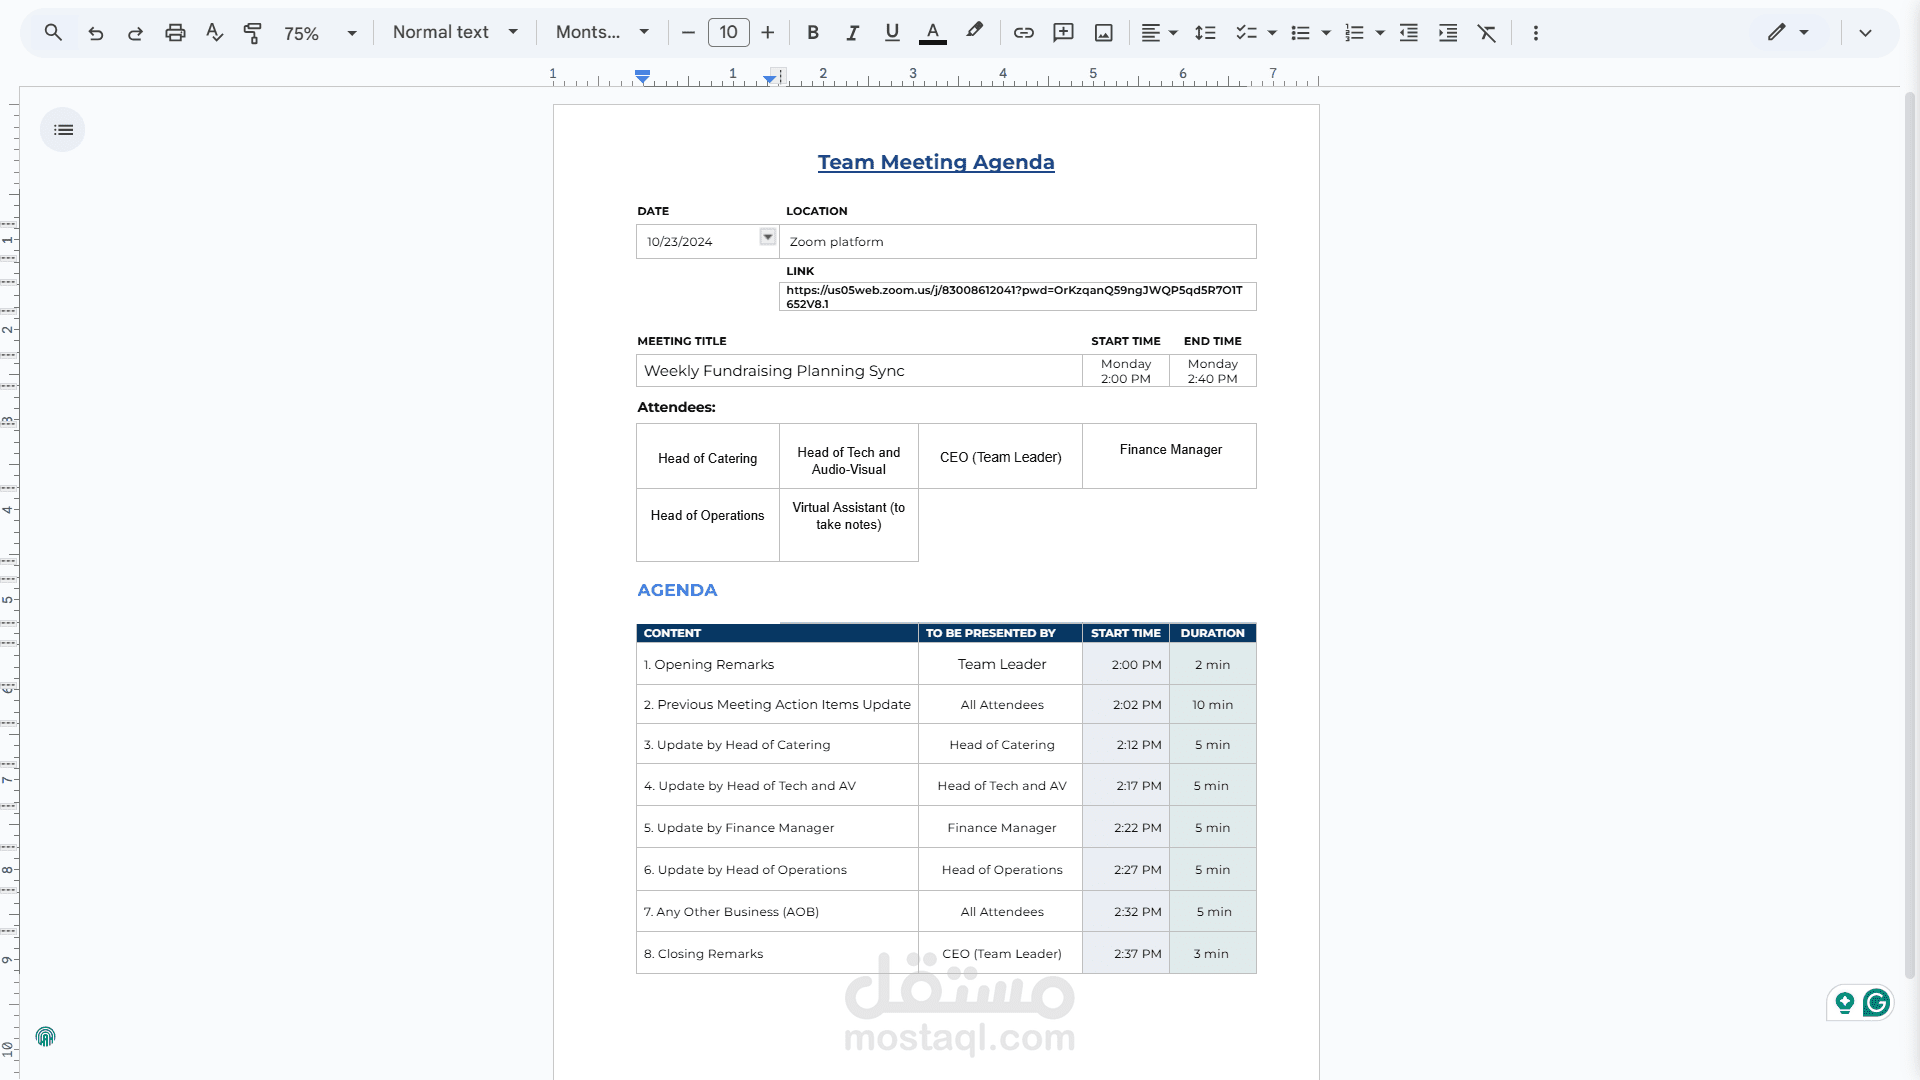Screen dimensions: 1920x1080
Task: Click the search menus magnifier icon
Action: 53,32
